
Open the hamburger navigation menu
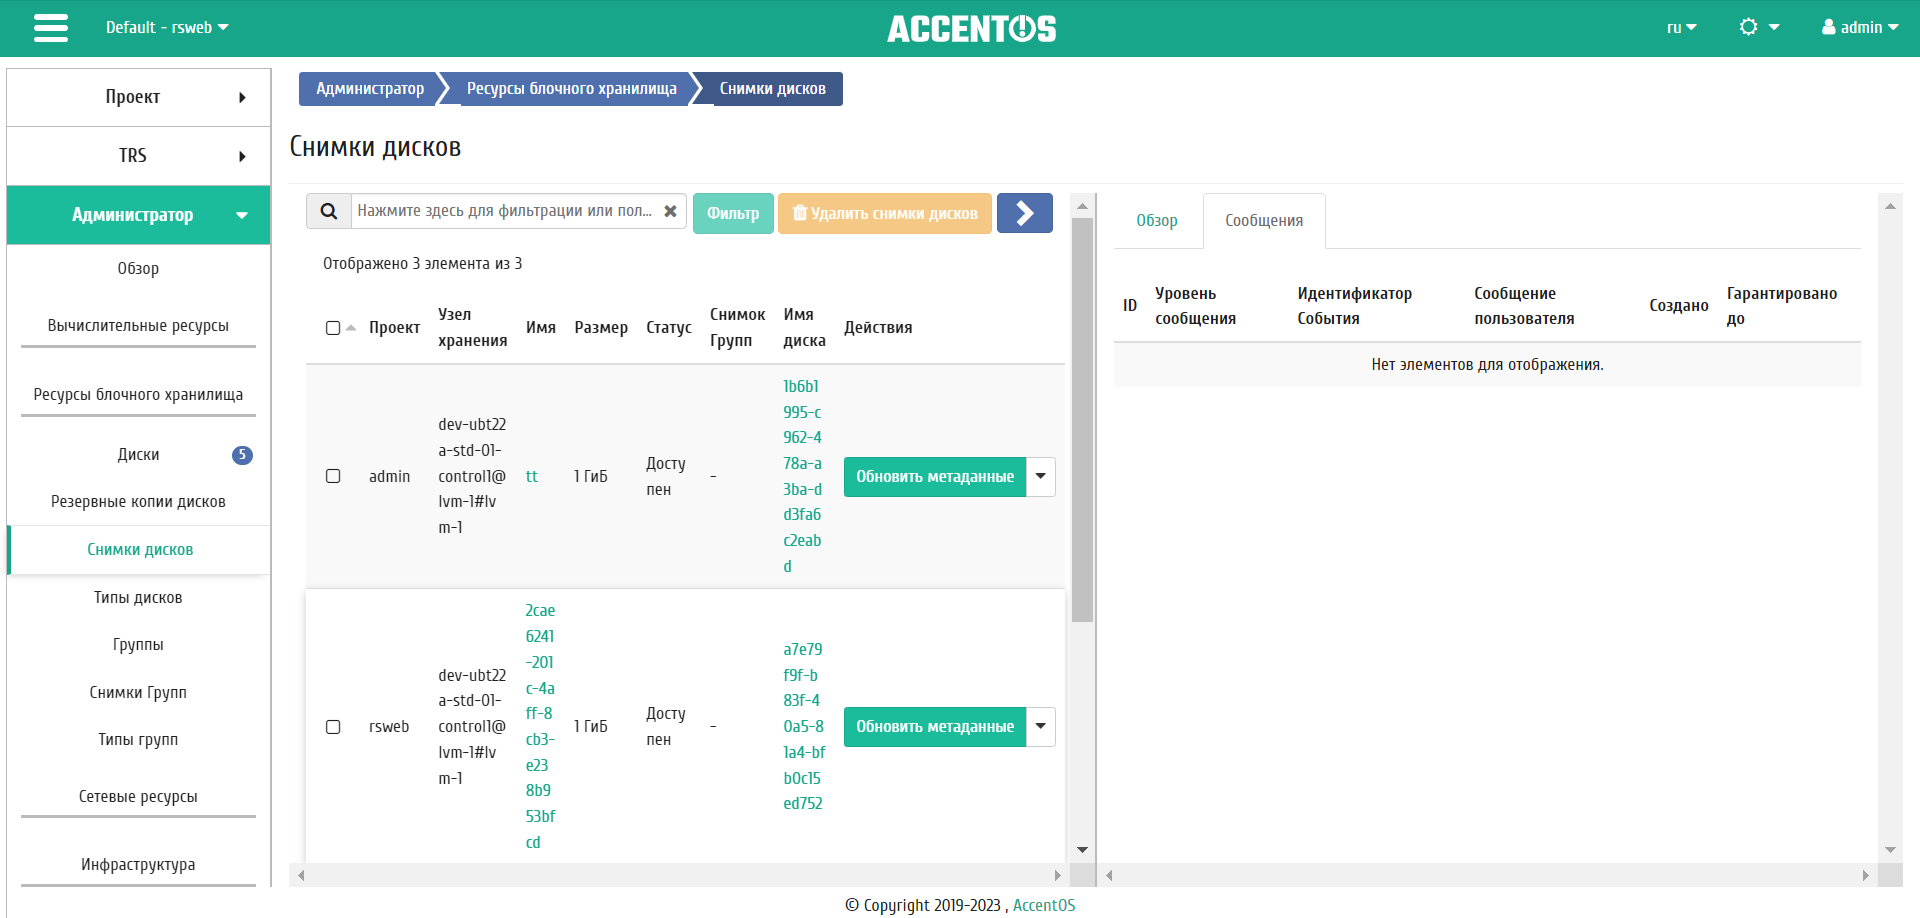point(51,28)
